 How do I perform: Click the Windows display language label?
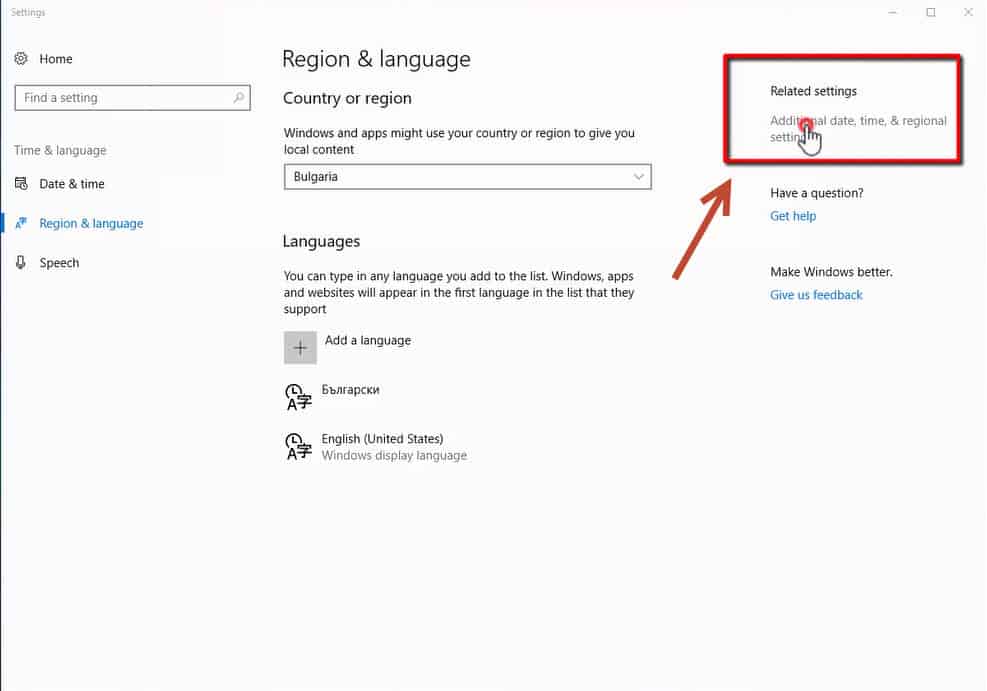(394, 455)
